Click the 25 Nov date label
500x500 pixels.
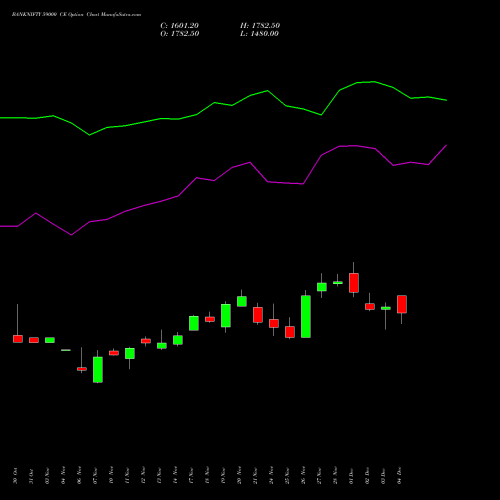coord(287,476)
